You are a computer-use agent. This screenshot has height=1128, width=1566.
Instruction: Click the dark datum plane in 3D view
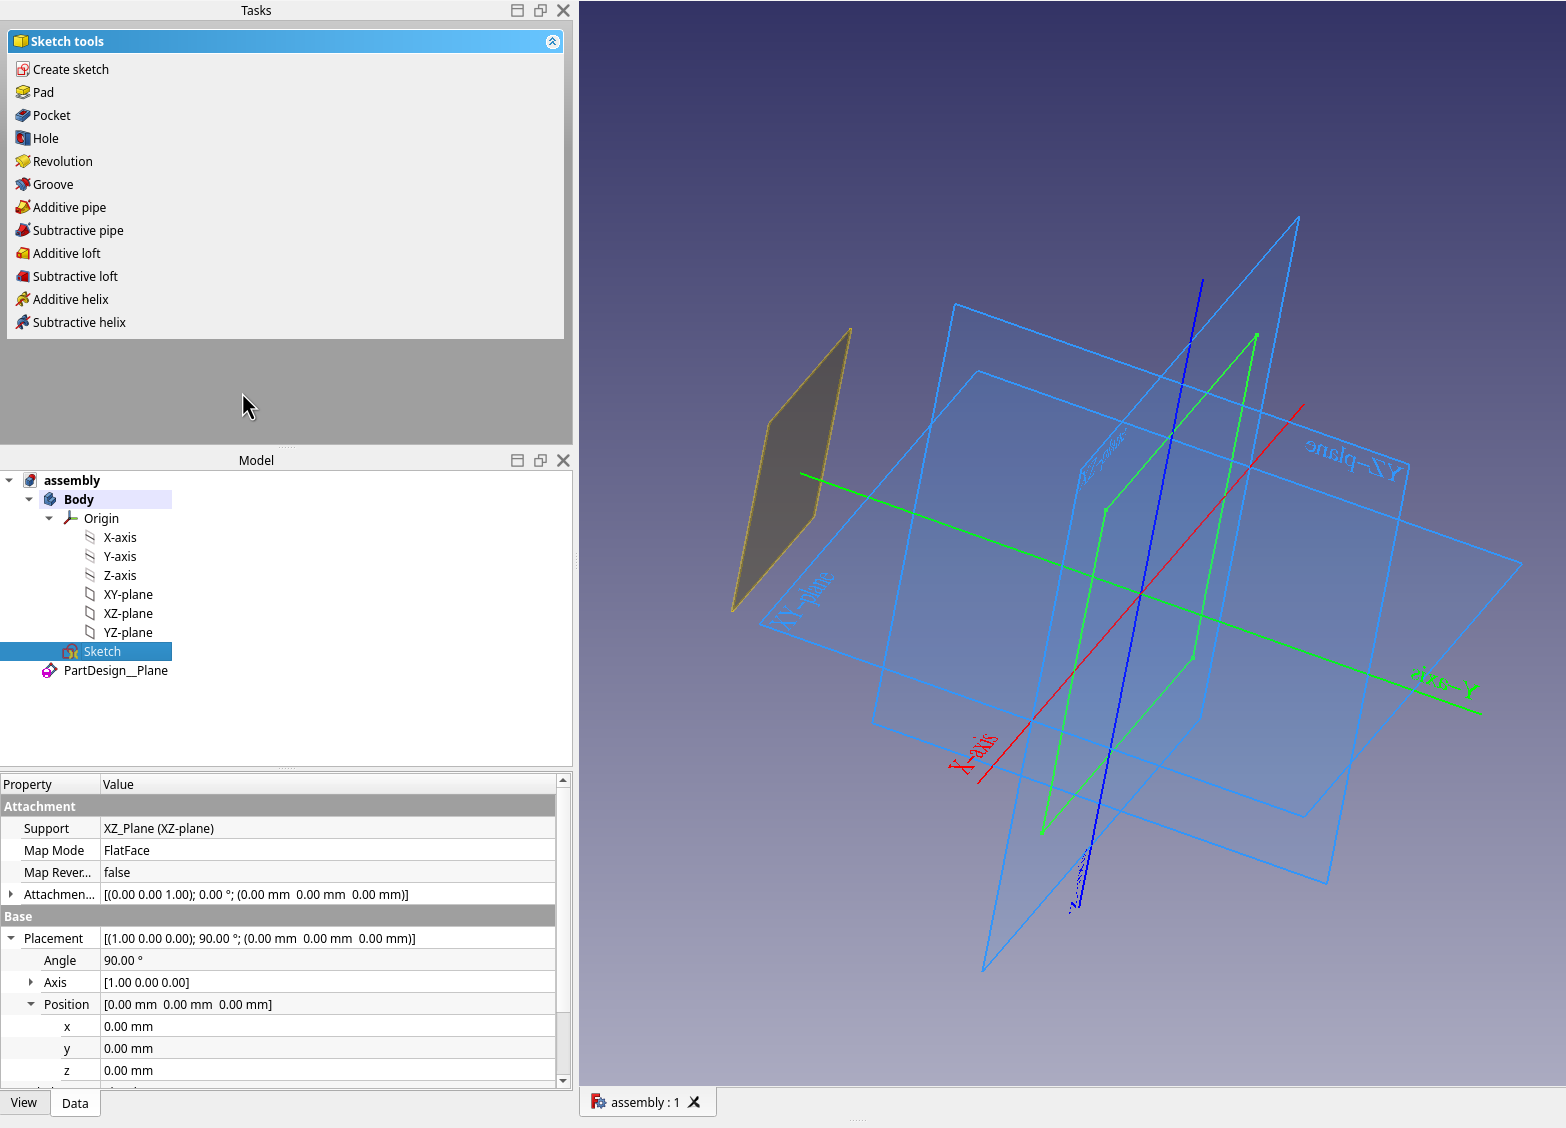792,468
